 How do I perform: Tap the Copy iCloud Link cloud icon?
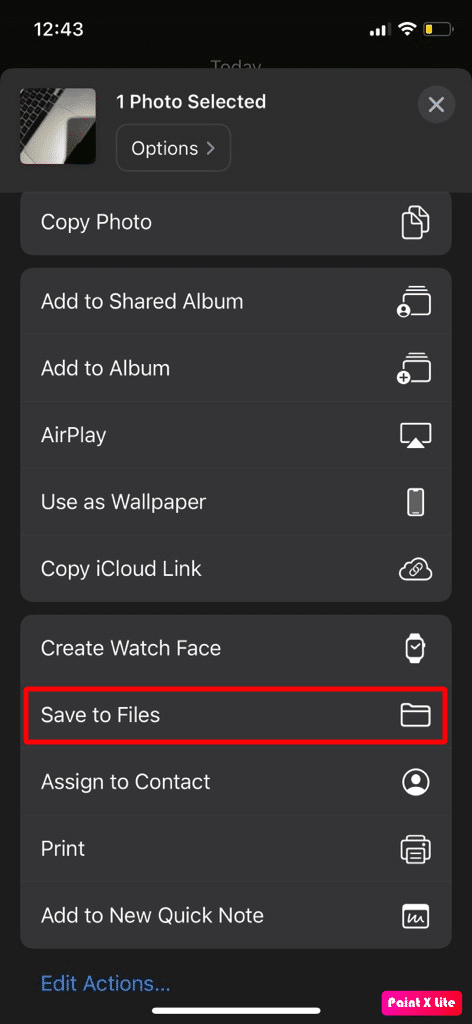415,569
